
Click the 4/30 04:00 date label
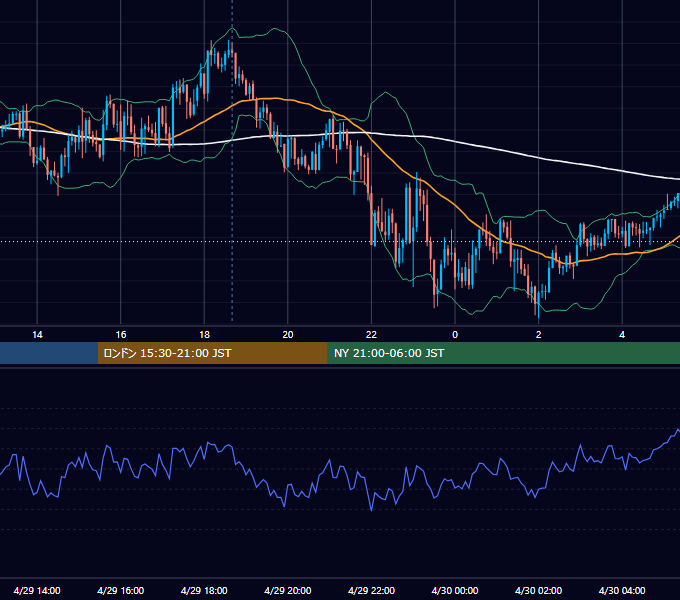(x=622, y=590)
